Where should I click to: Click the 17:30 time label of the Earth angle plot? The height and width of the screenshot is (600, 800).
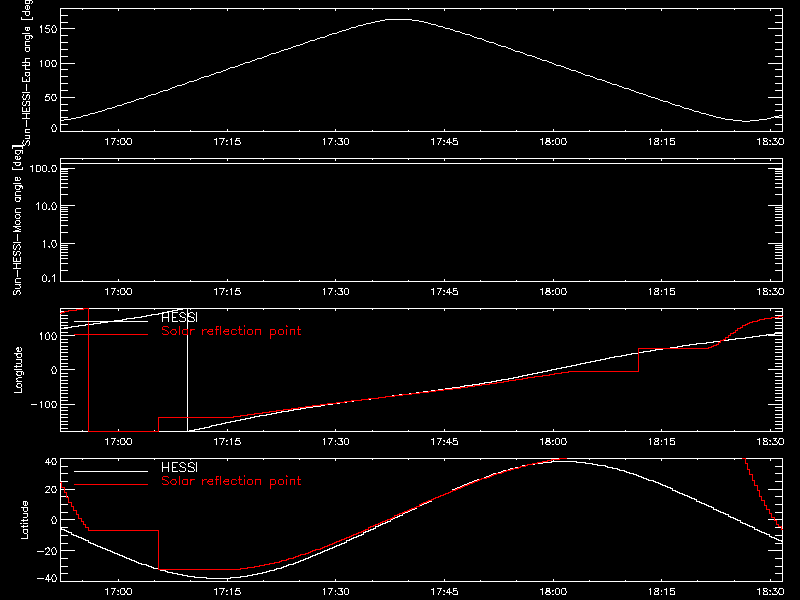point(336,142)
